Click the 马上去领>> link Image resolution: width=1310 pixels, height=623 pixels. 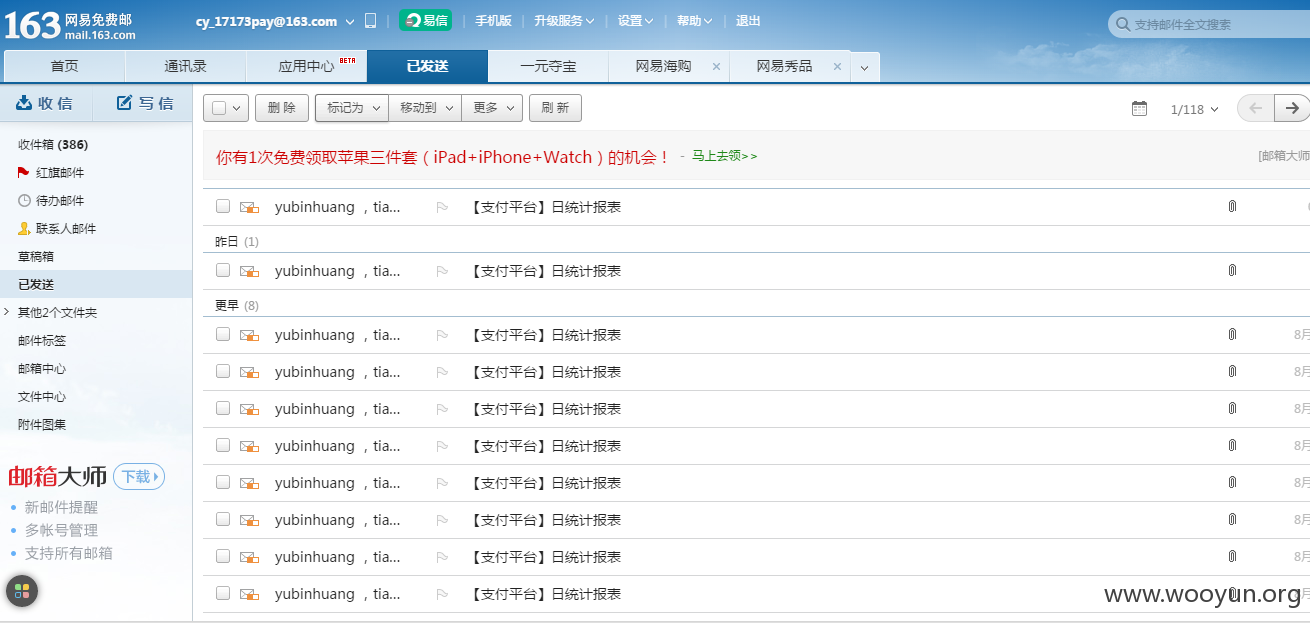point(724,156)
